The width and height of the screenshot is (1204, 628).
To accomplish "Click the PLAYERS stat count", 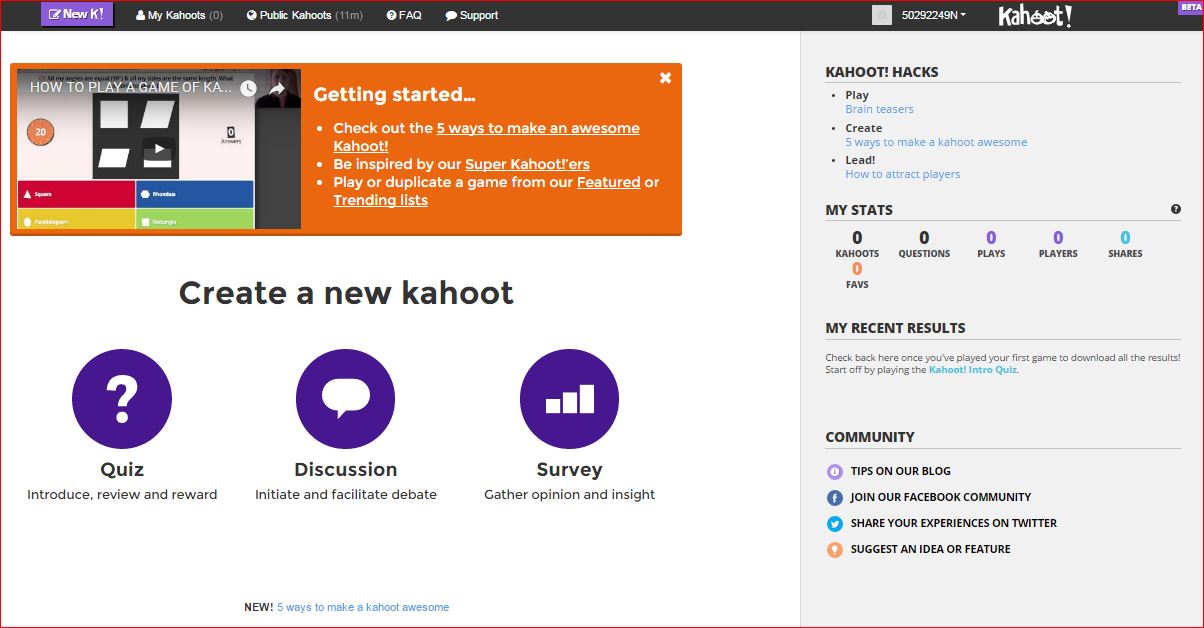I will click(x=1058, y=238).
